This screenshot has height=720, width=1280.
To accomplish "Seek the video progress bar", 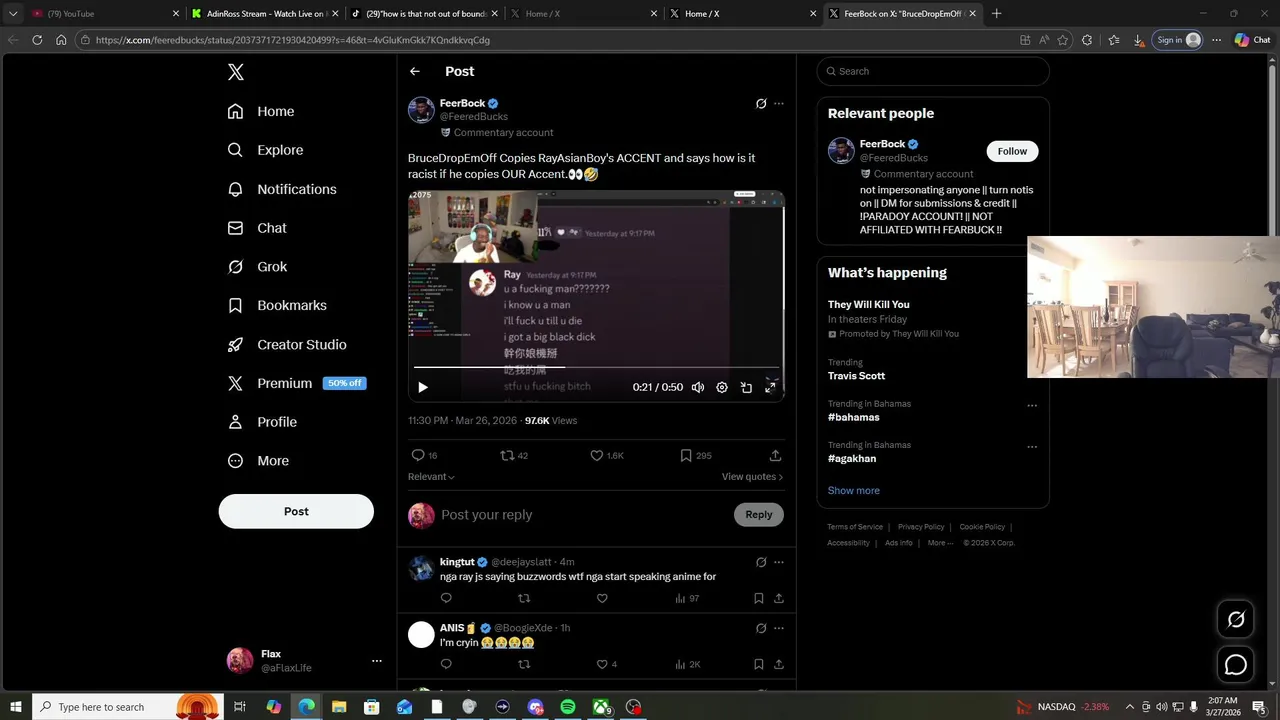I will [x=596, y=367].
